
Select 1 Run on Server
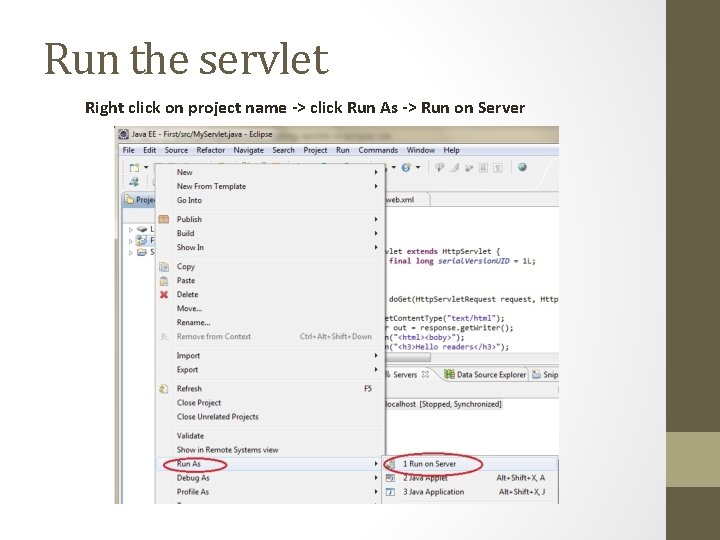(x=471, y=464)
